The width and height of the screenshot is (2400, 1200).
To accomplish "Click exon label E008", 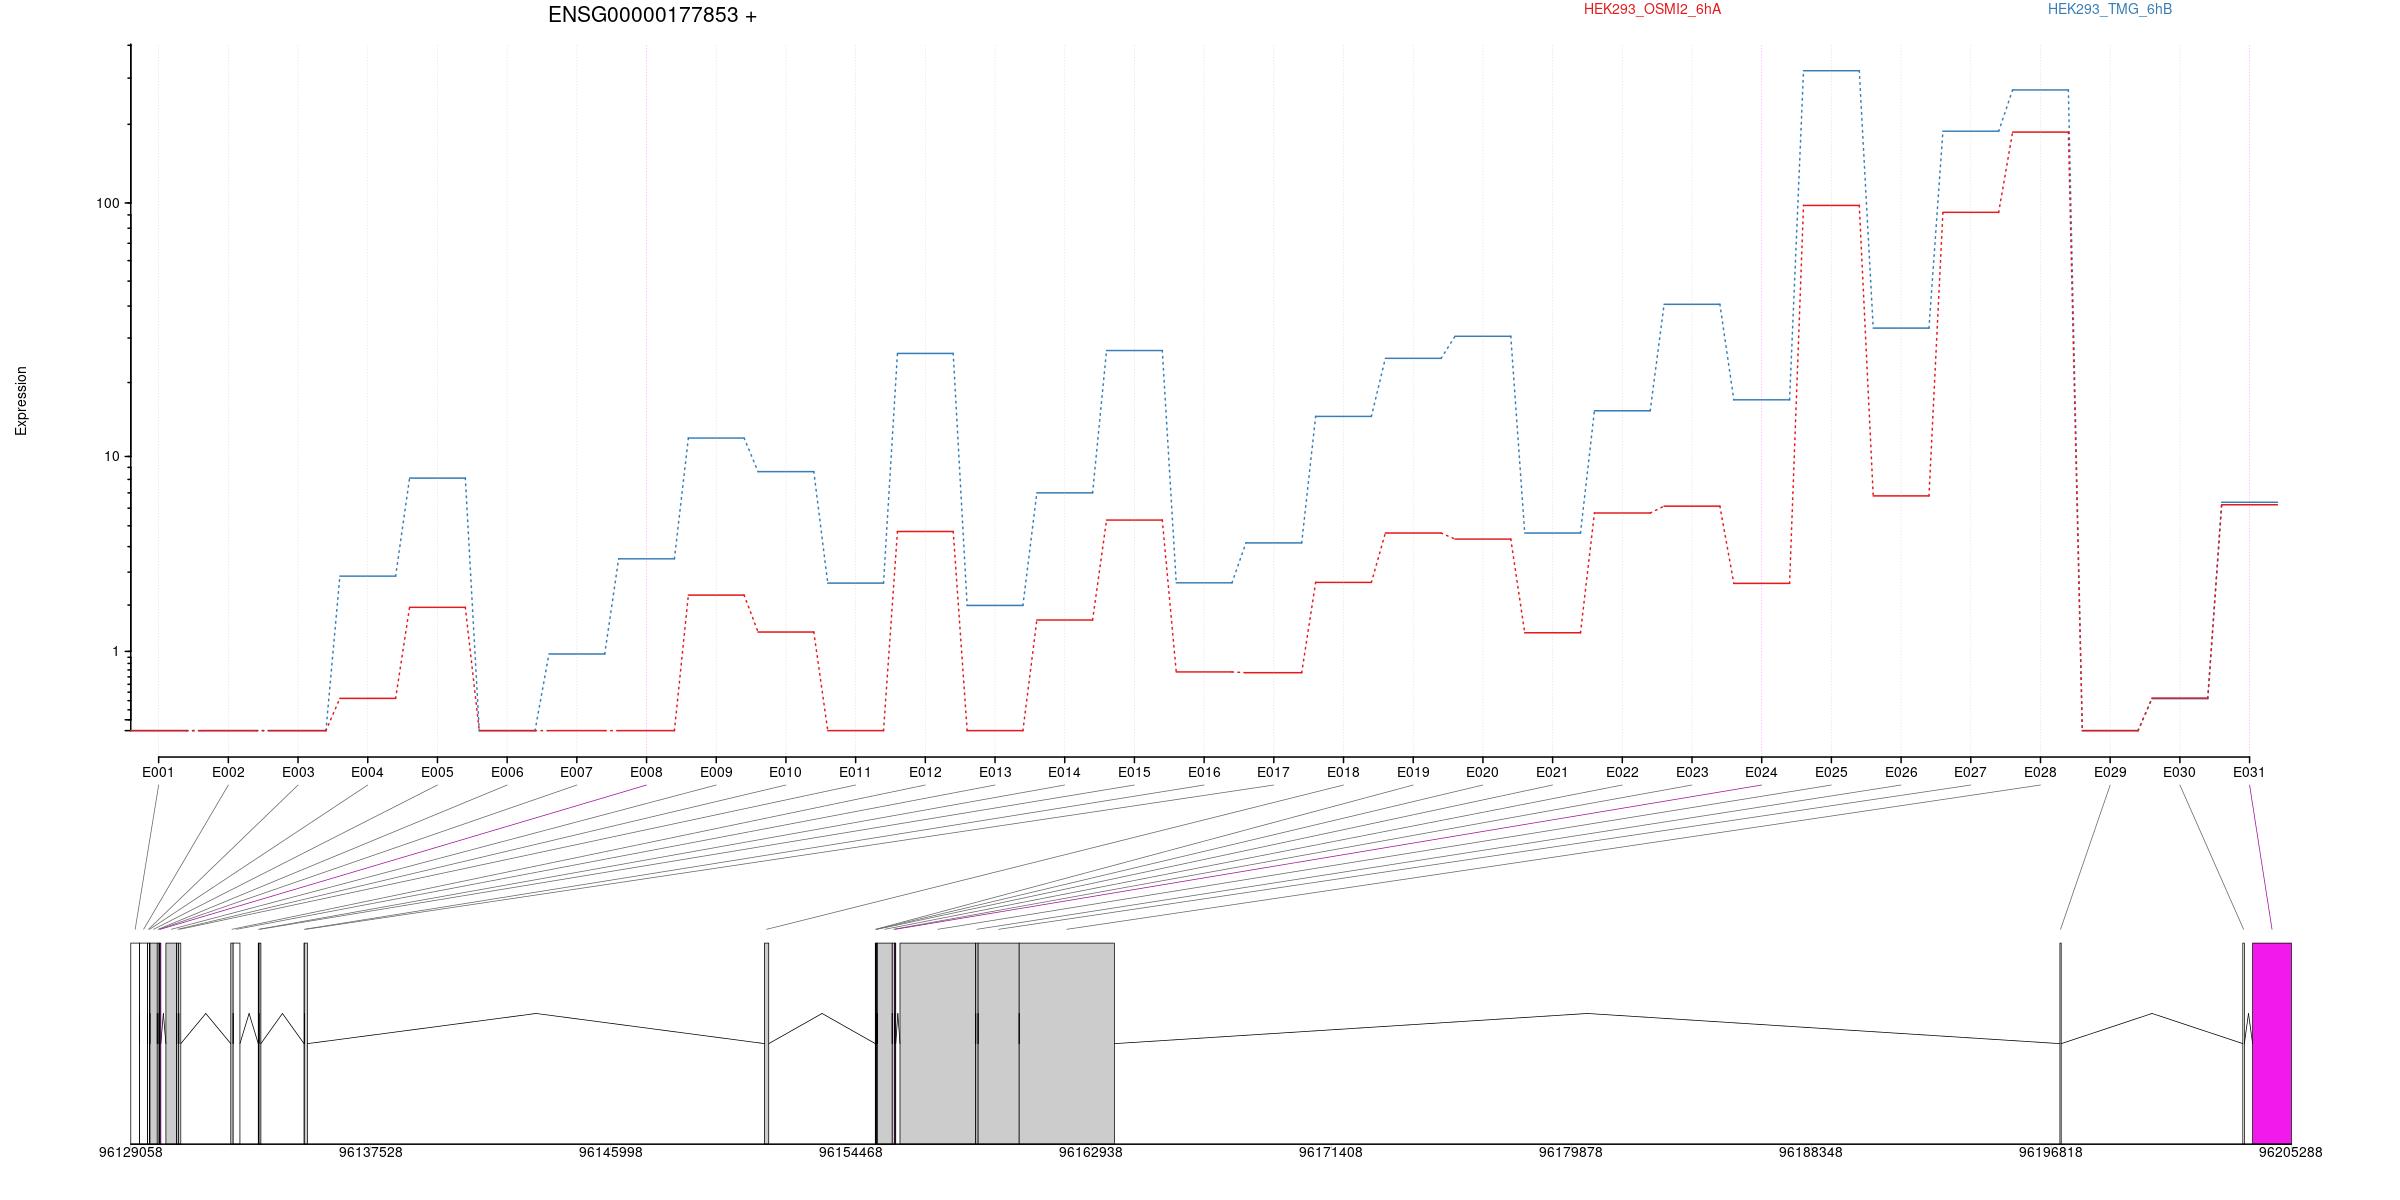I will tap(646, 772).
